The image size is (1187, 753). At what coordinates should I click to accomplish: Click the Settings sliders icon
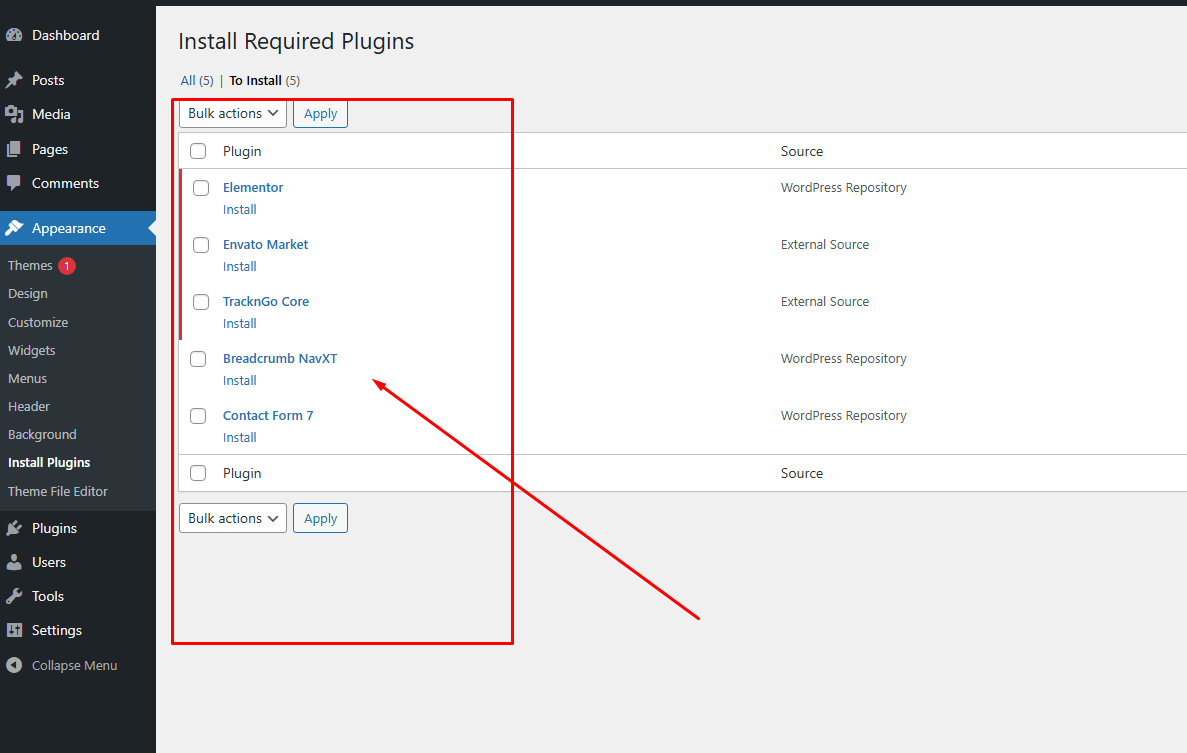[x=14, y=630]
